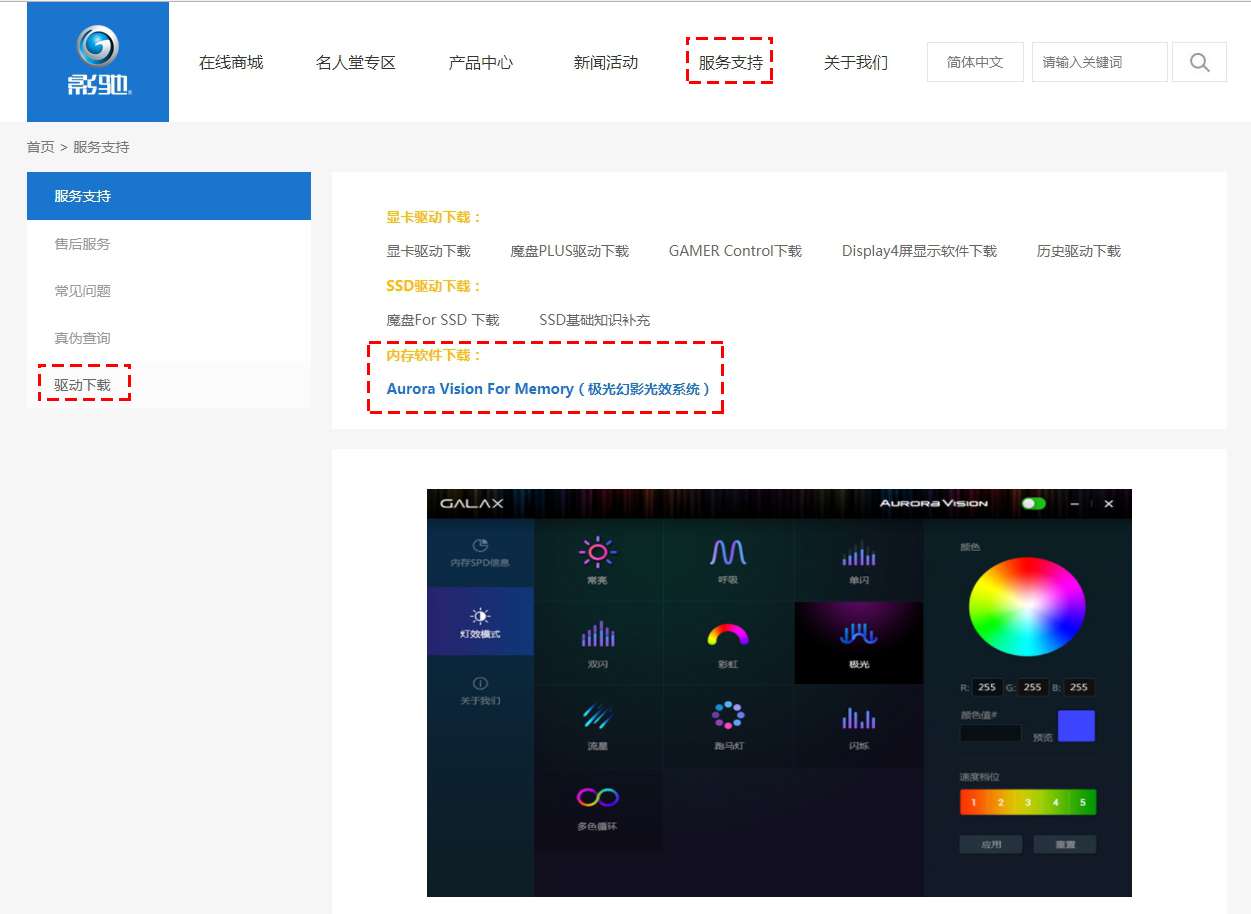Open Aurora Vision For Memory download link
This screenshot has width=1251, height=914.
pyautogui.click(x=548, y=389)
